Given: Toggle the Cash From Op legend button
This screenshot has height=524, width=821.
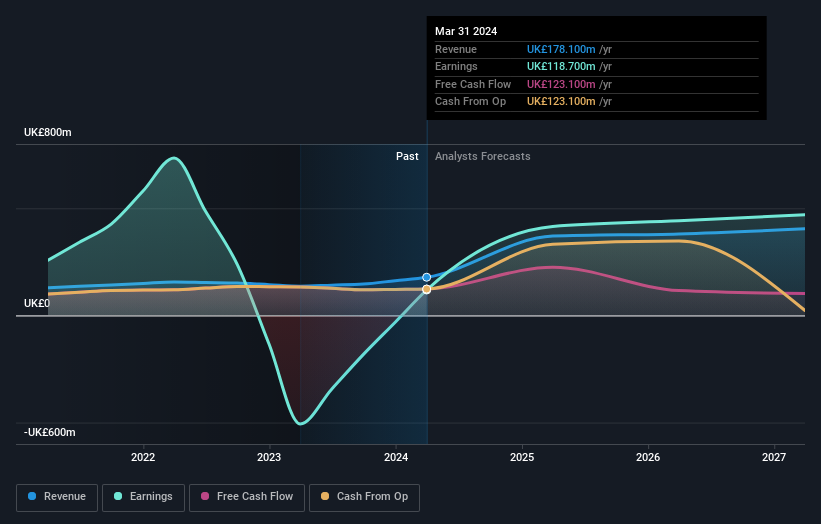Looking at the screenshot, I should pyautogui.click(x=364, y=497).
